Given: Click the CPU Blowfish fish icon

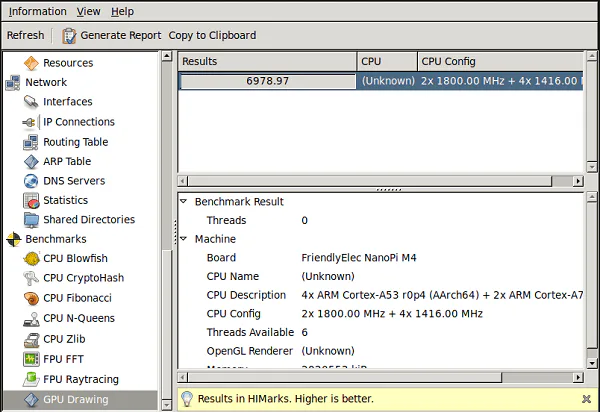Looking at the screenshot, I should [x=31, y=259].
